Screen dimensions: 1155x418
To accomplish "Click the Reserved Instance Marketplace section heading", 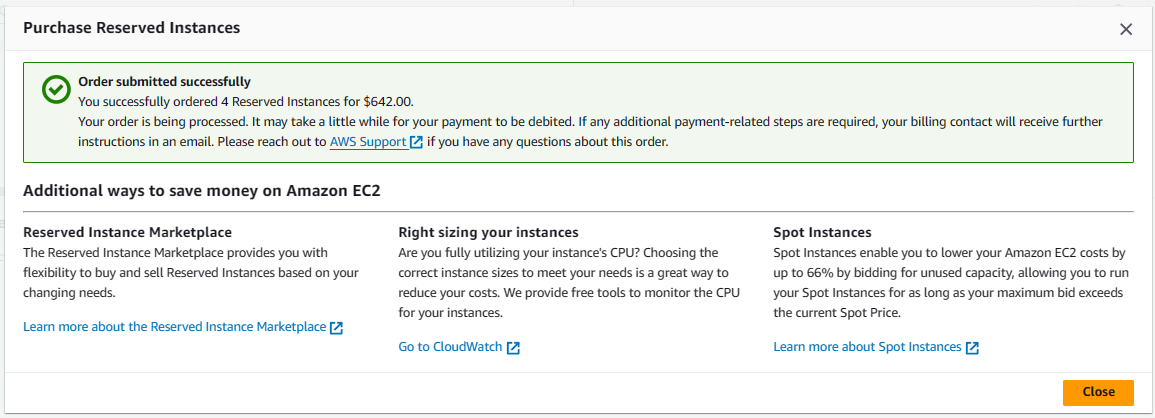I will 128,232.
